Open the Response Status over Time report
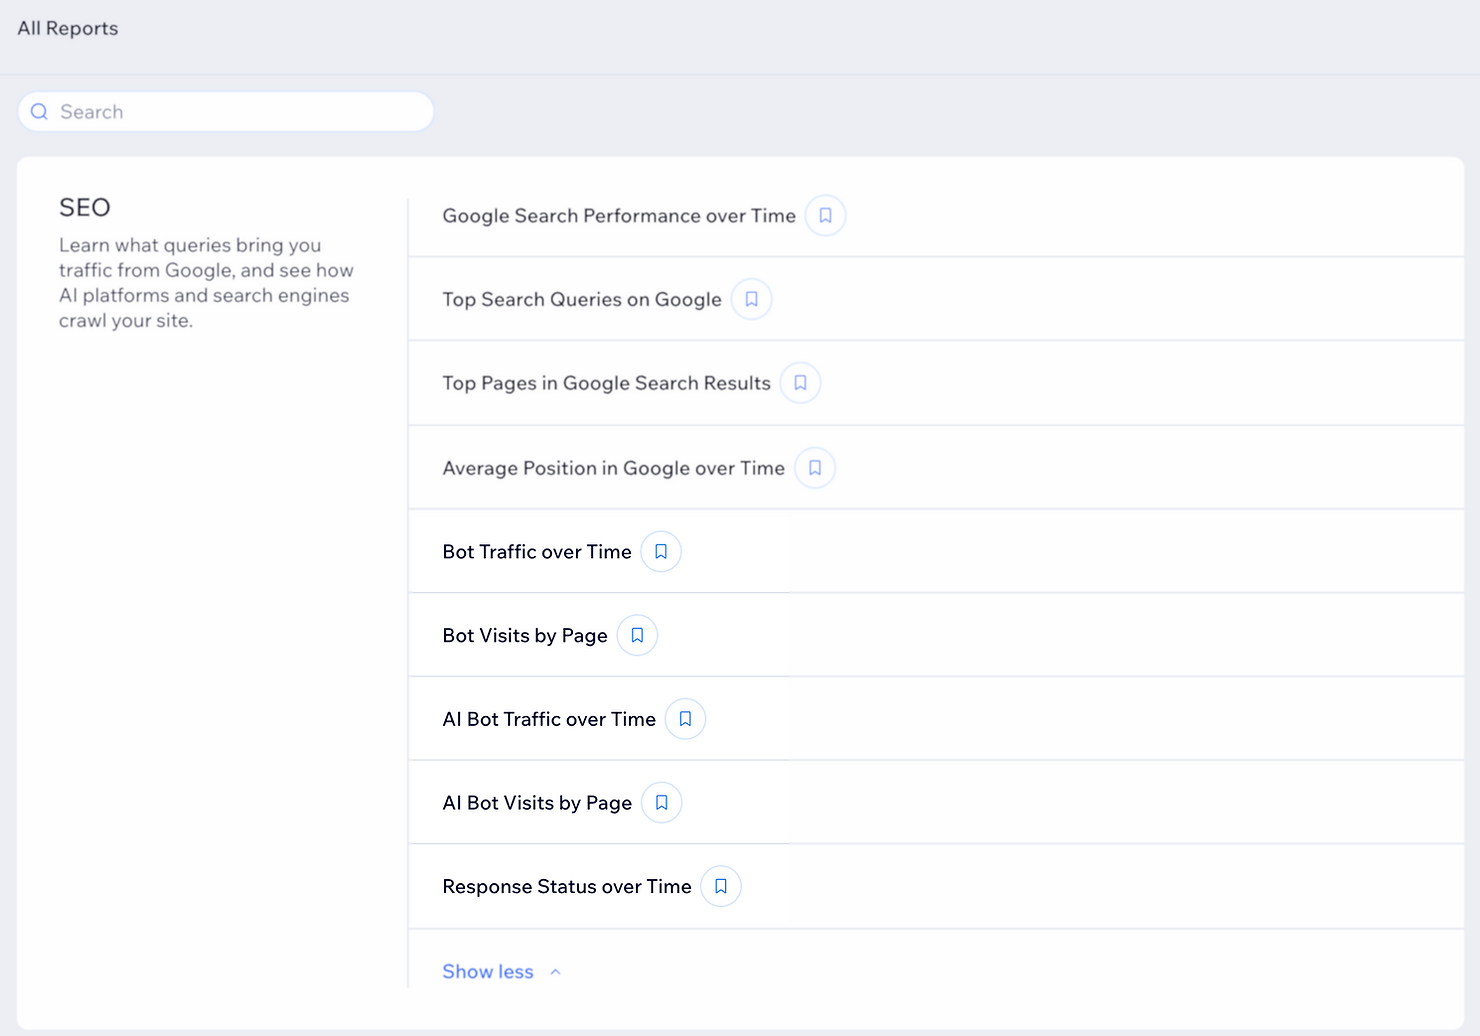1480x1036 pixels. [566, 887]
